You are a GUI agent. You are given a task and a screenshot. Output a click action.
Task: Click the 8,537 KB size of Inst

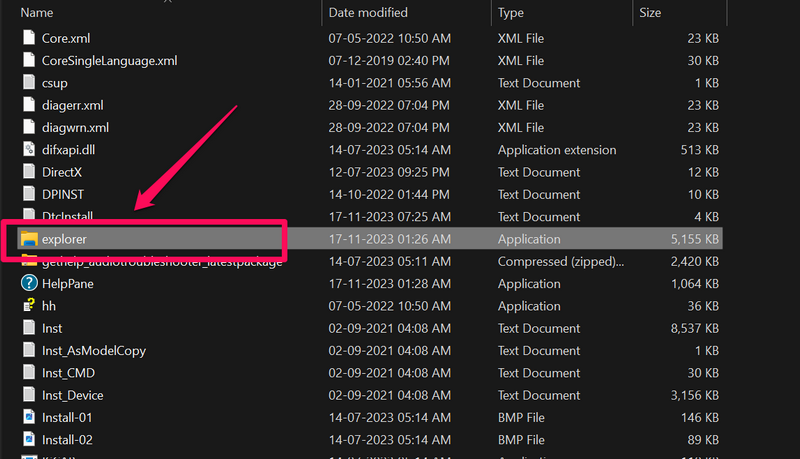(695, 328)
